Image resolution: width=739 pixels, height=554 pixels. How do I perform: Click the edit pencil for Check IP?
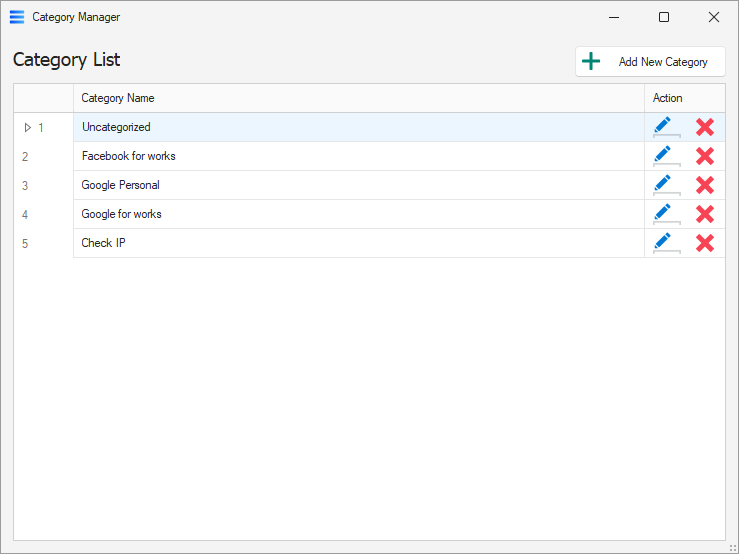coord(662,242)
